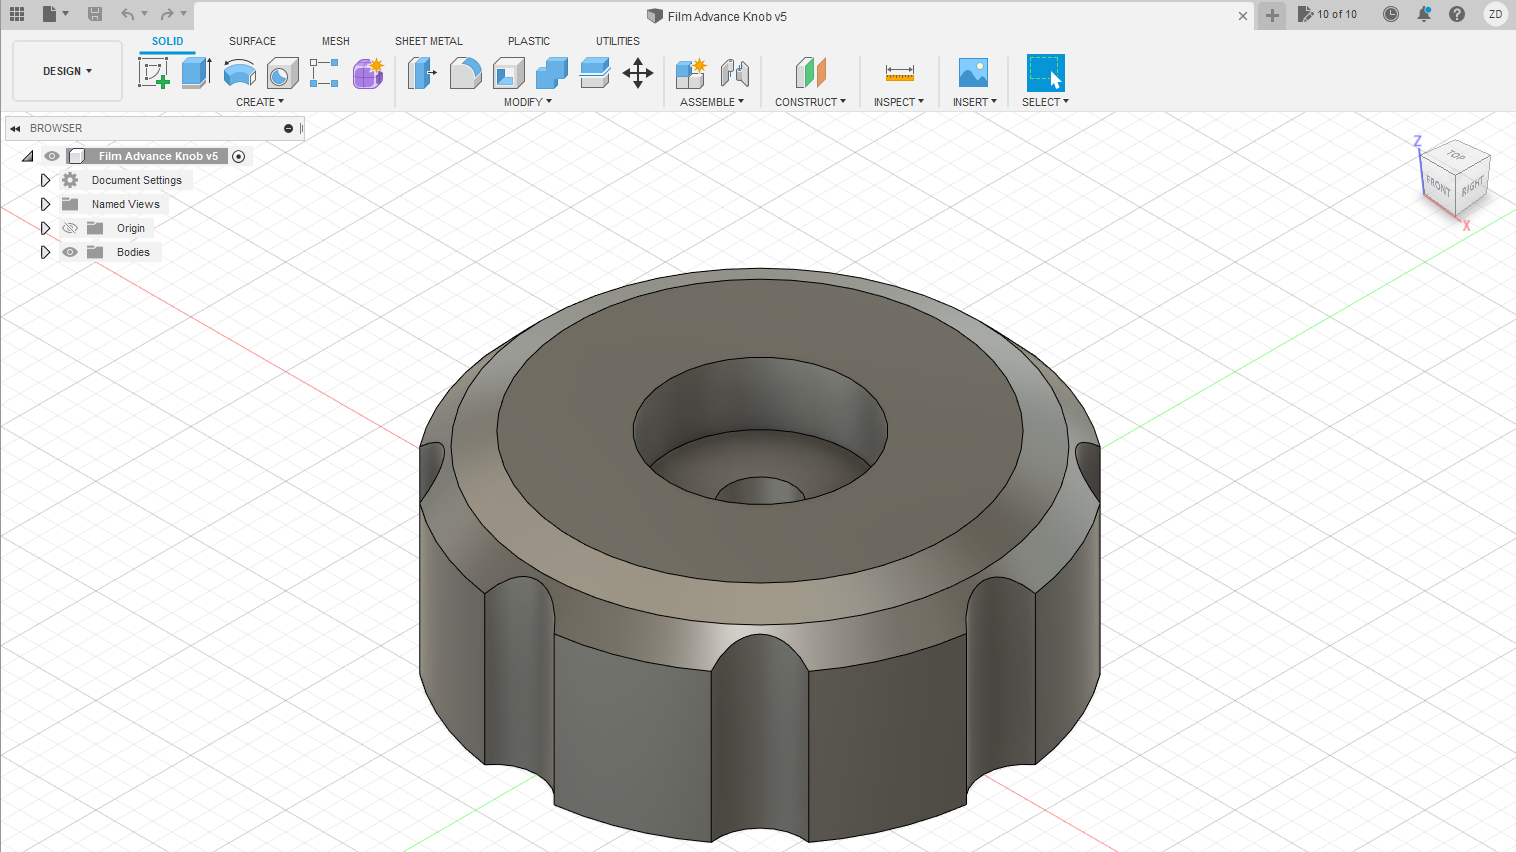Toggle visibility of Film Advance Knob v5
The image size is (1516, 852).
click(51, 156)
